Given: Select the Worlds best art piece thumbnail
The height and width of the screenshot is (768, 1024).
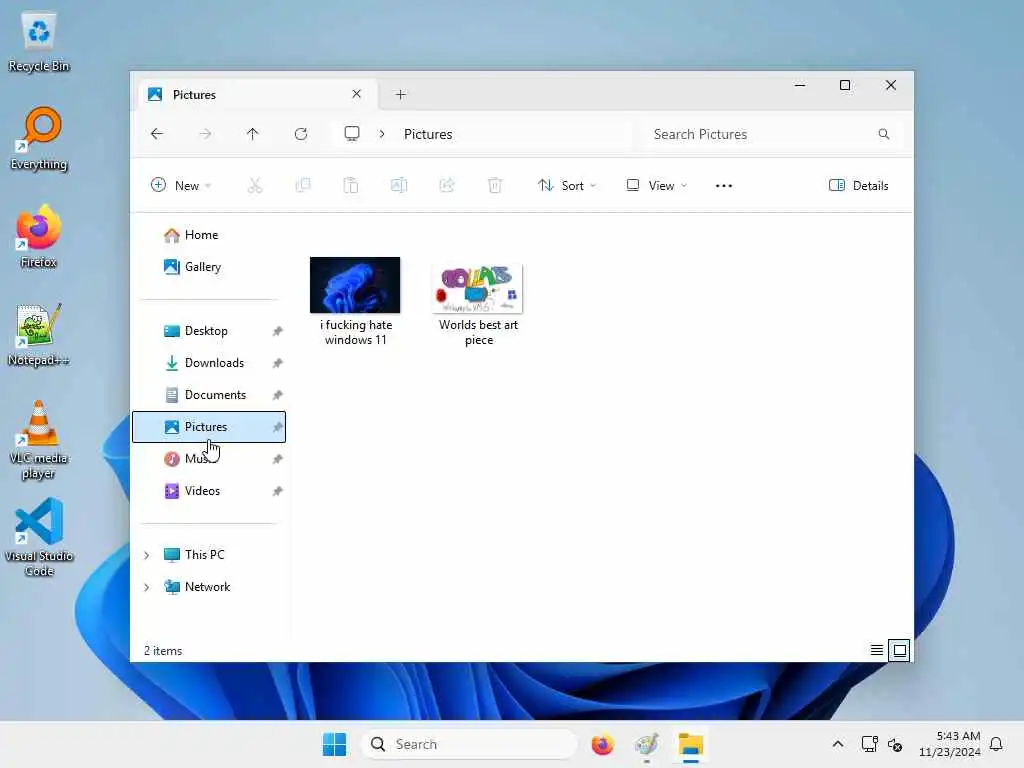Looking at the screenshot, I should click(x=477, y=289).
